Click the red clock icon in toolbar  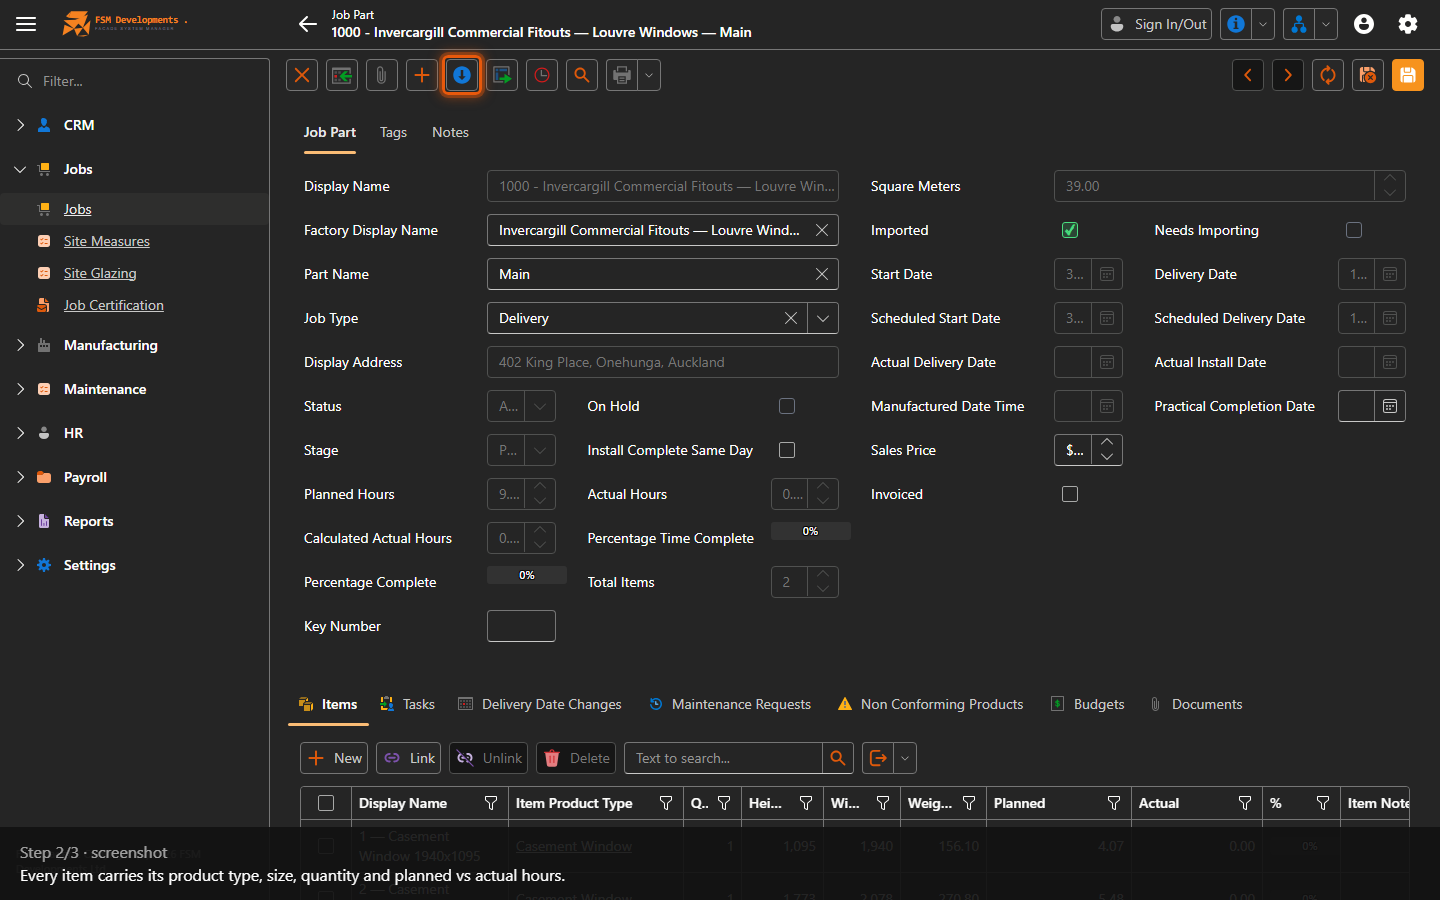(x=542, y=75)
